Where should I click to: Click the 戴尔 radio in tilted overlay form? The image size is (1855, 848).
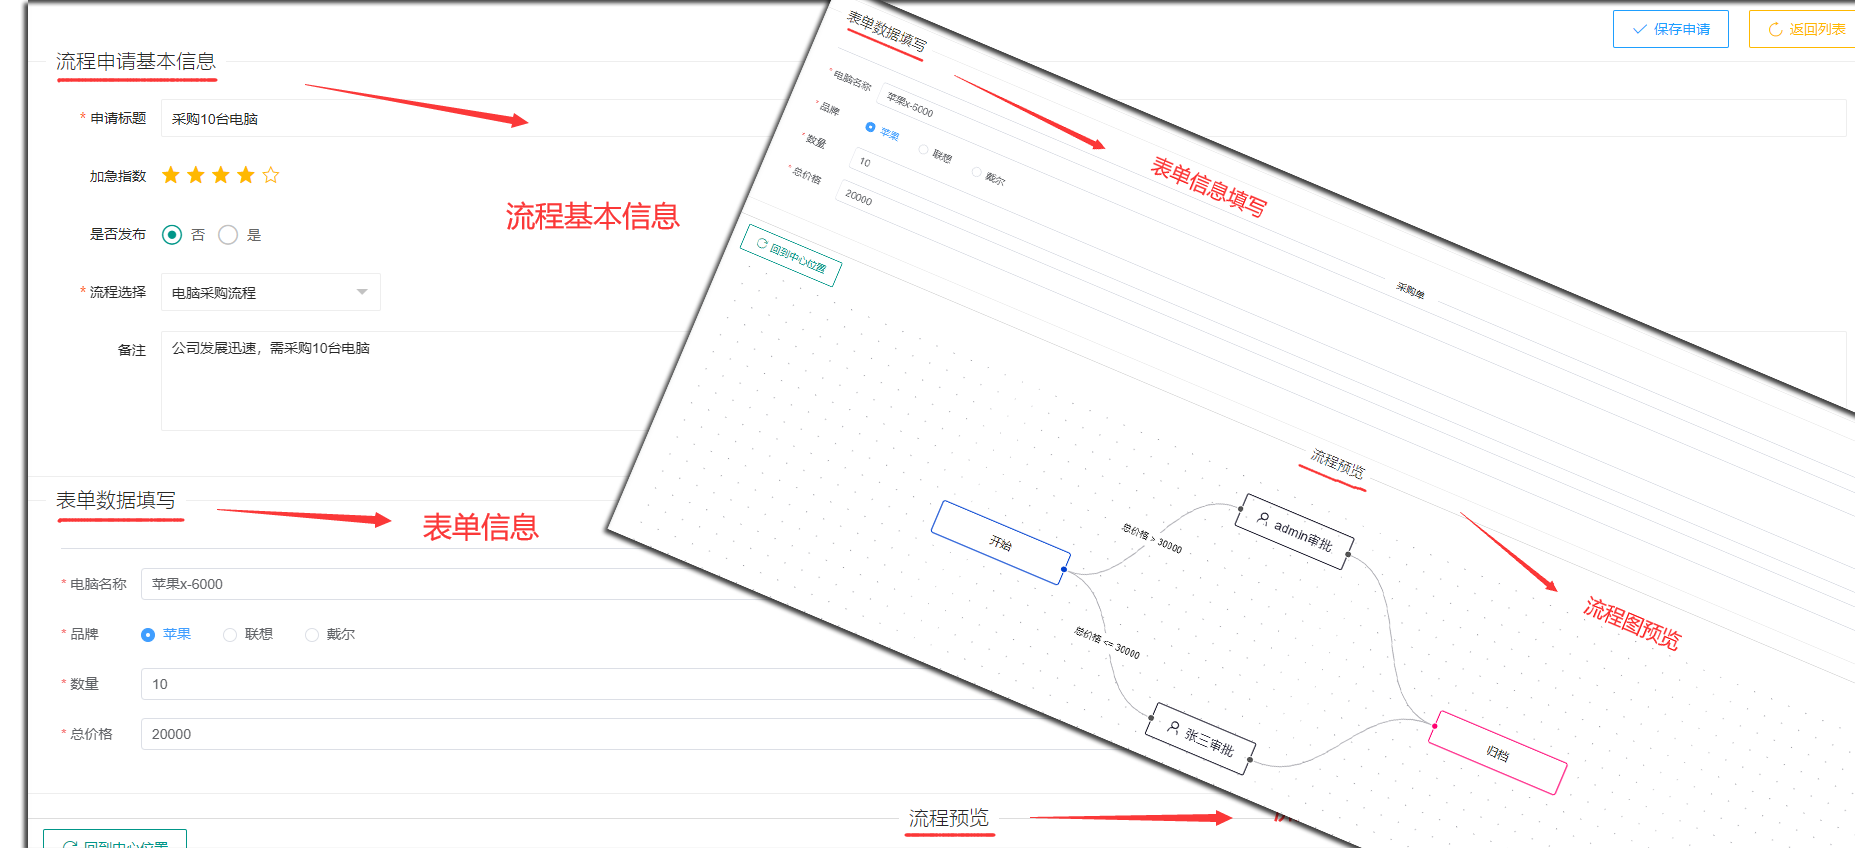tap(976, 171)
